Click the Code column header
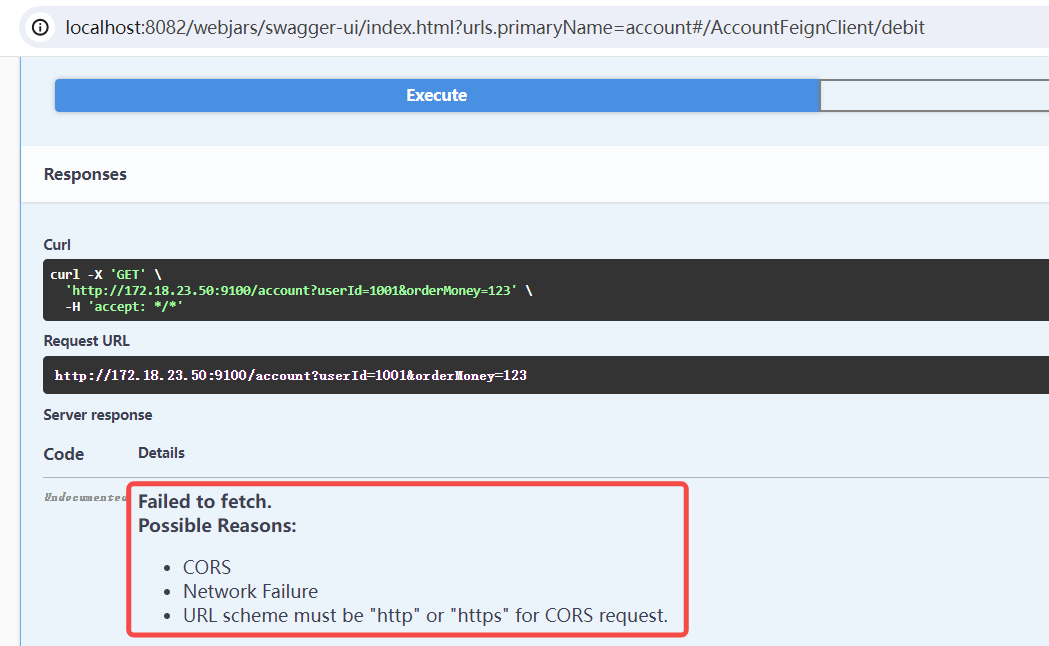This screenshot has height=646, width=1049. pyautogui.click(x=63, y=453)
